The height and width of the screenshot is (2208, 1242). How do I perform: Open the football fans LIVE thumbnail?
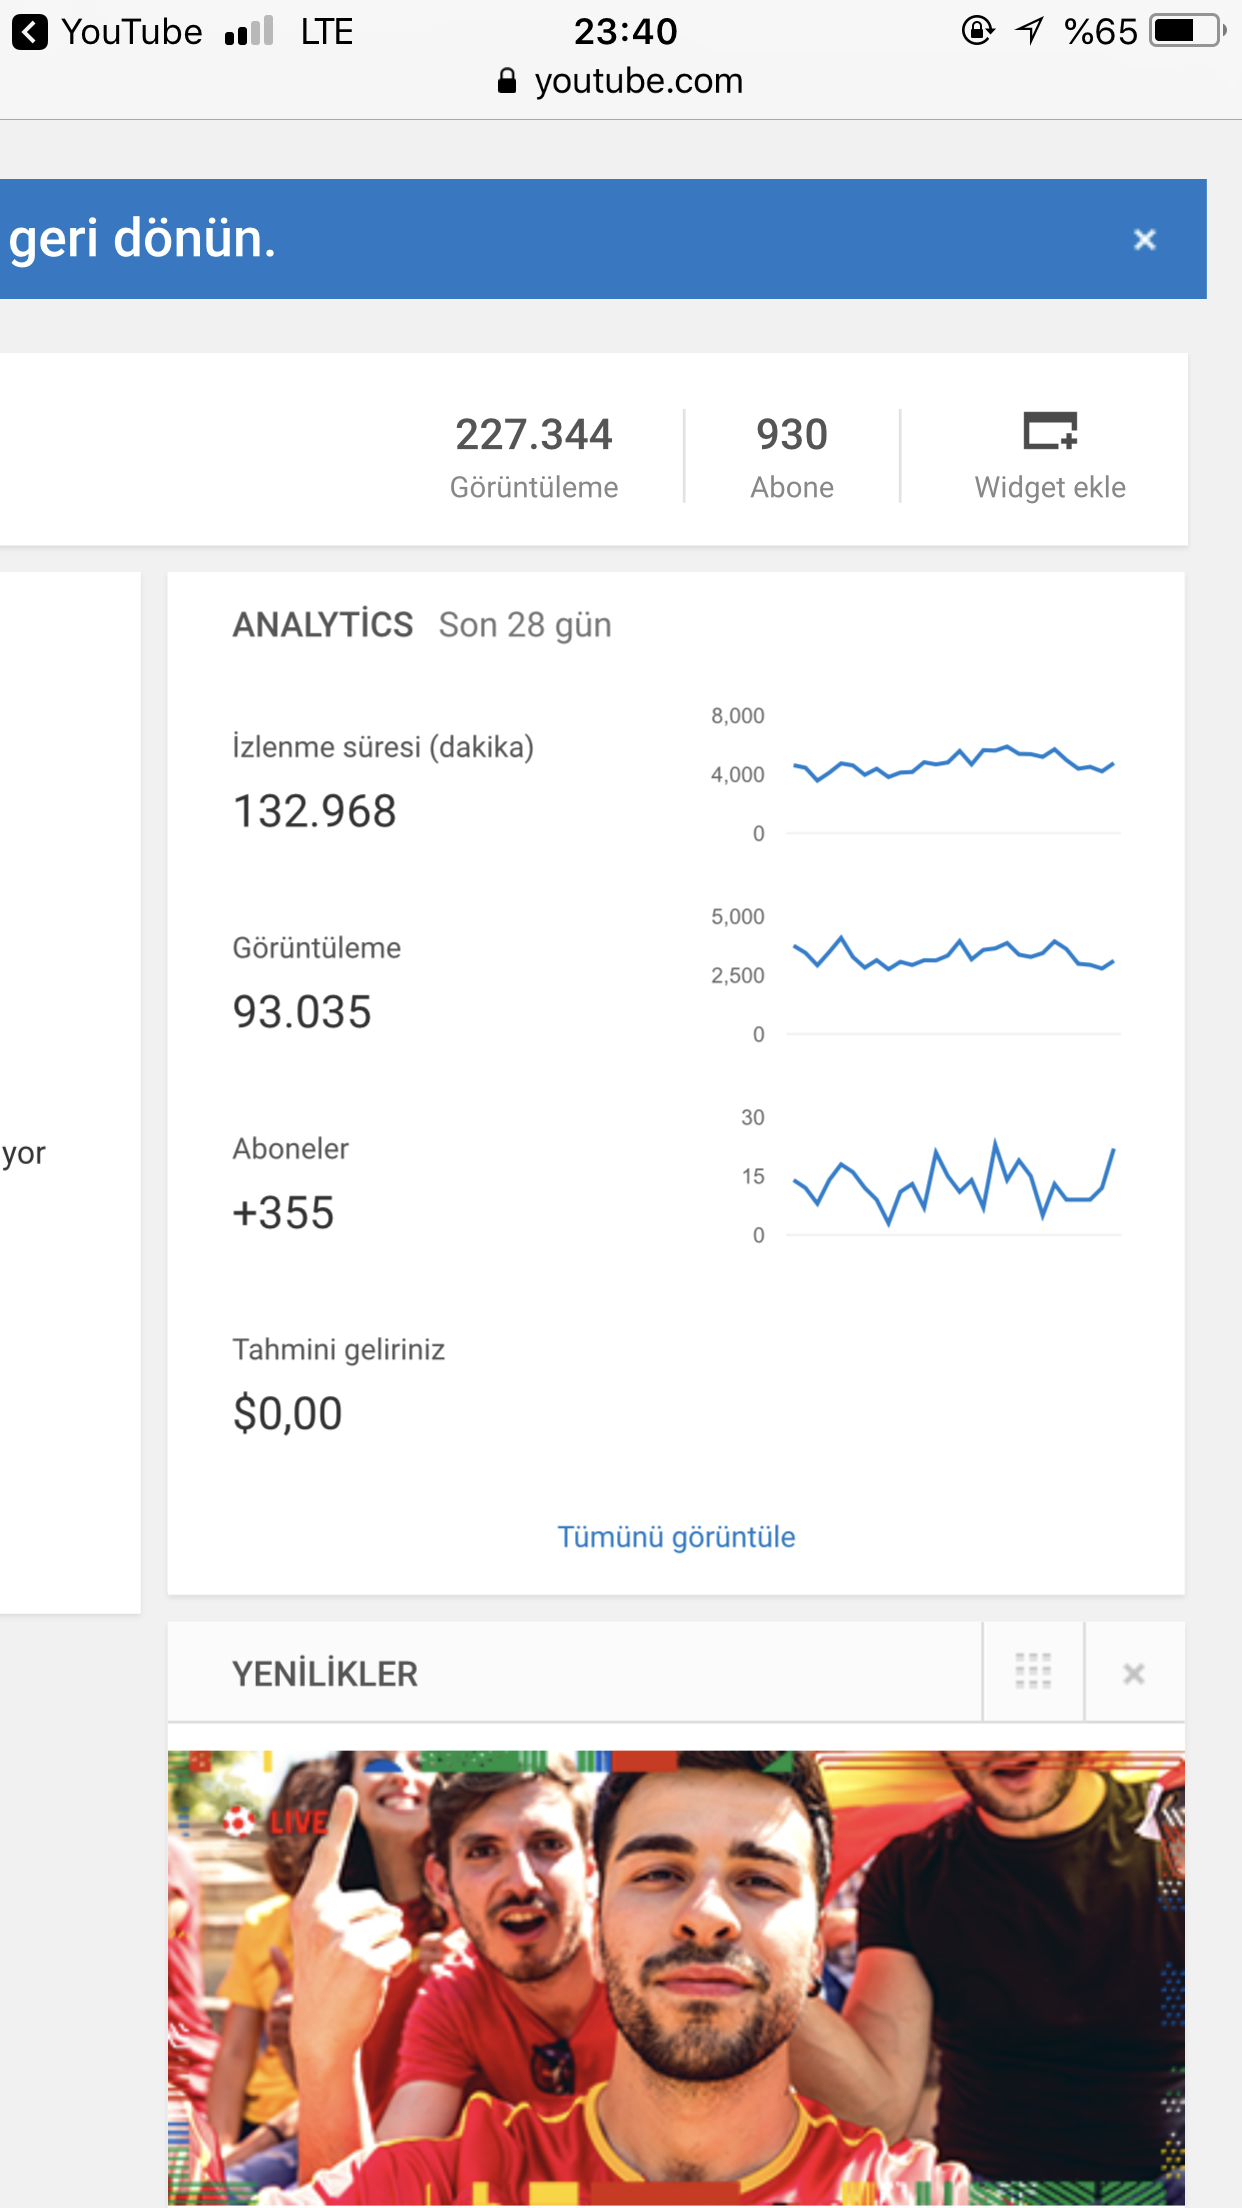point(676,1978)
